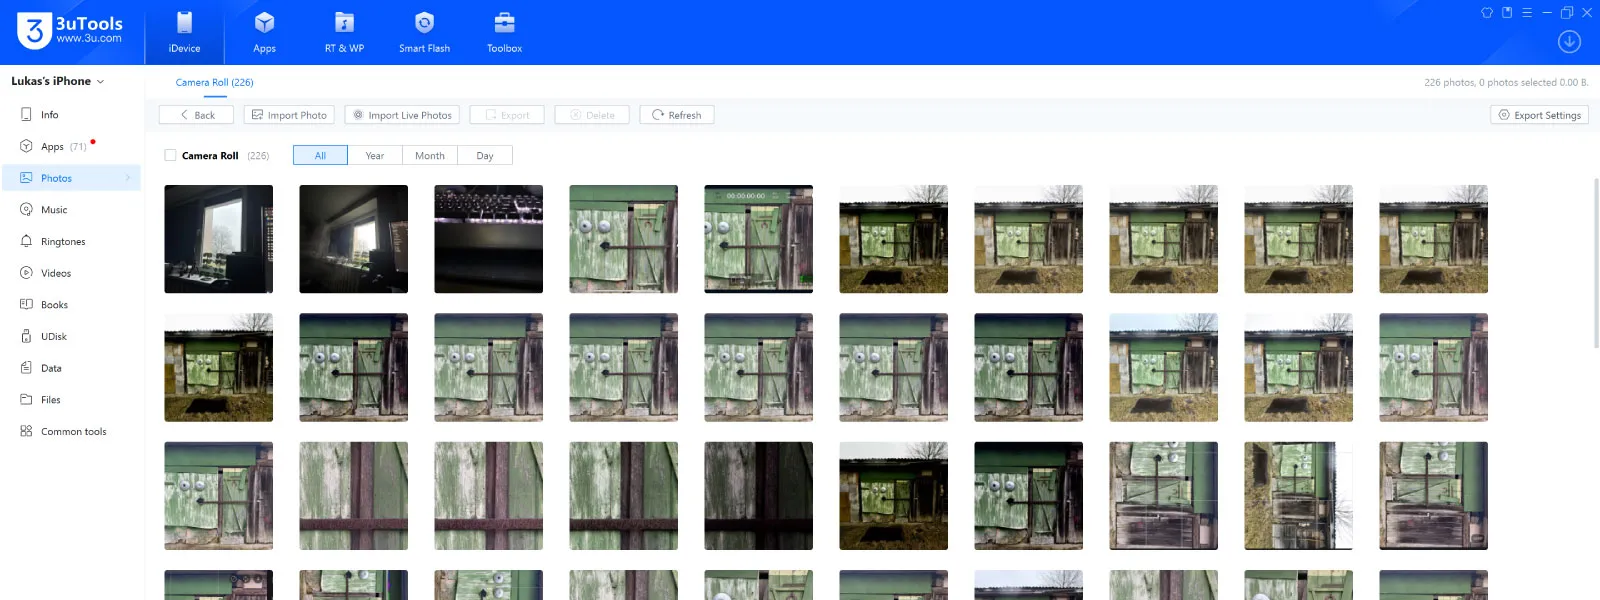
Task: Click the www.3u.com text under logo
Action: click(89, 39)
